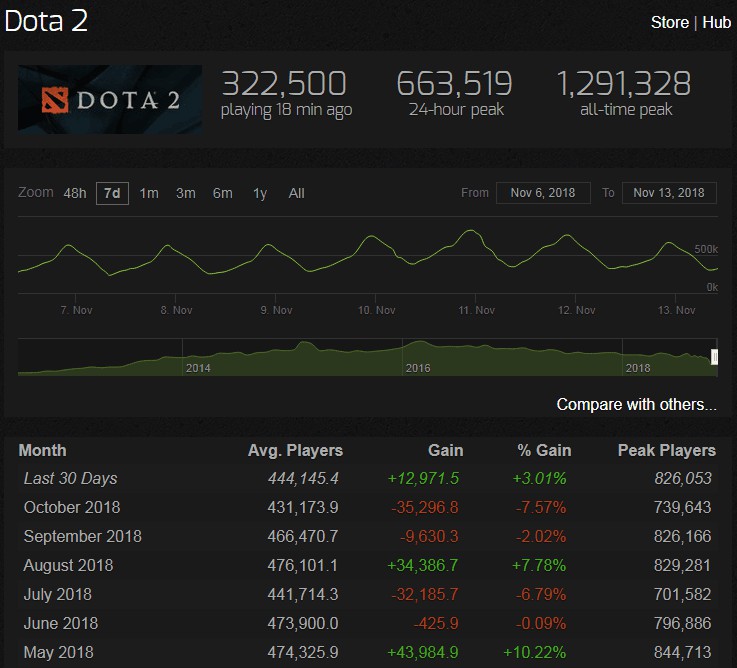Open the Hub link
Image resolution: width=737 pixels, height=668 pixels.
717,22
